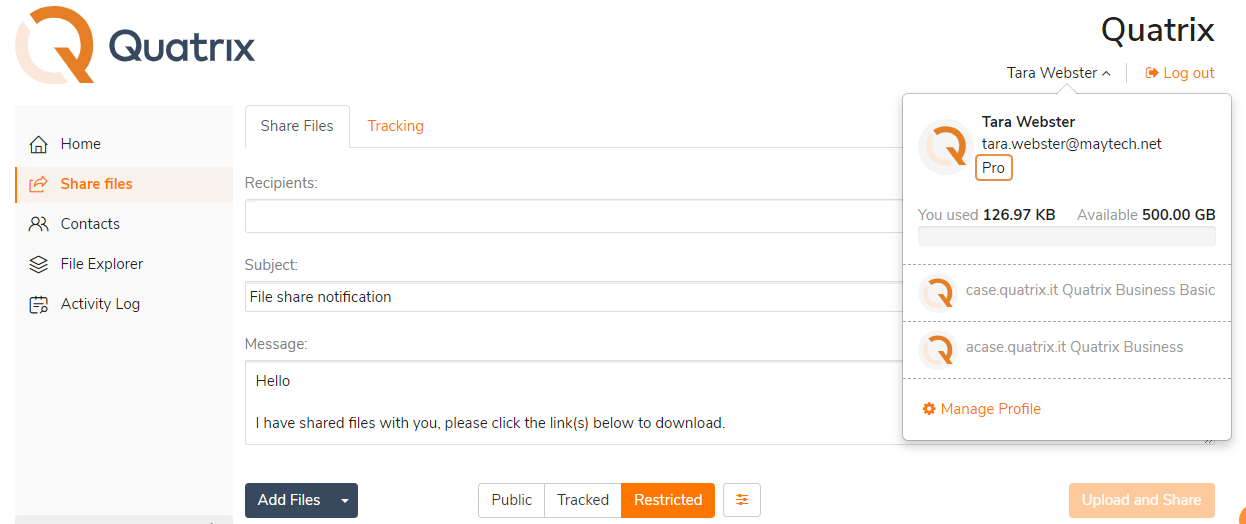
Task: Open the Tracking tab
Action: point(395,126)
